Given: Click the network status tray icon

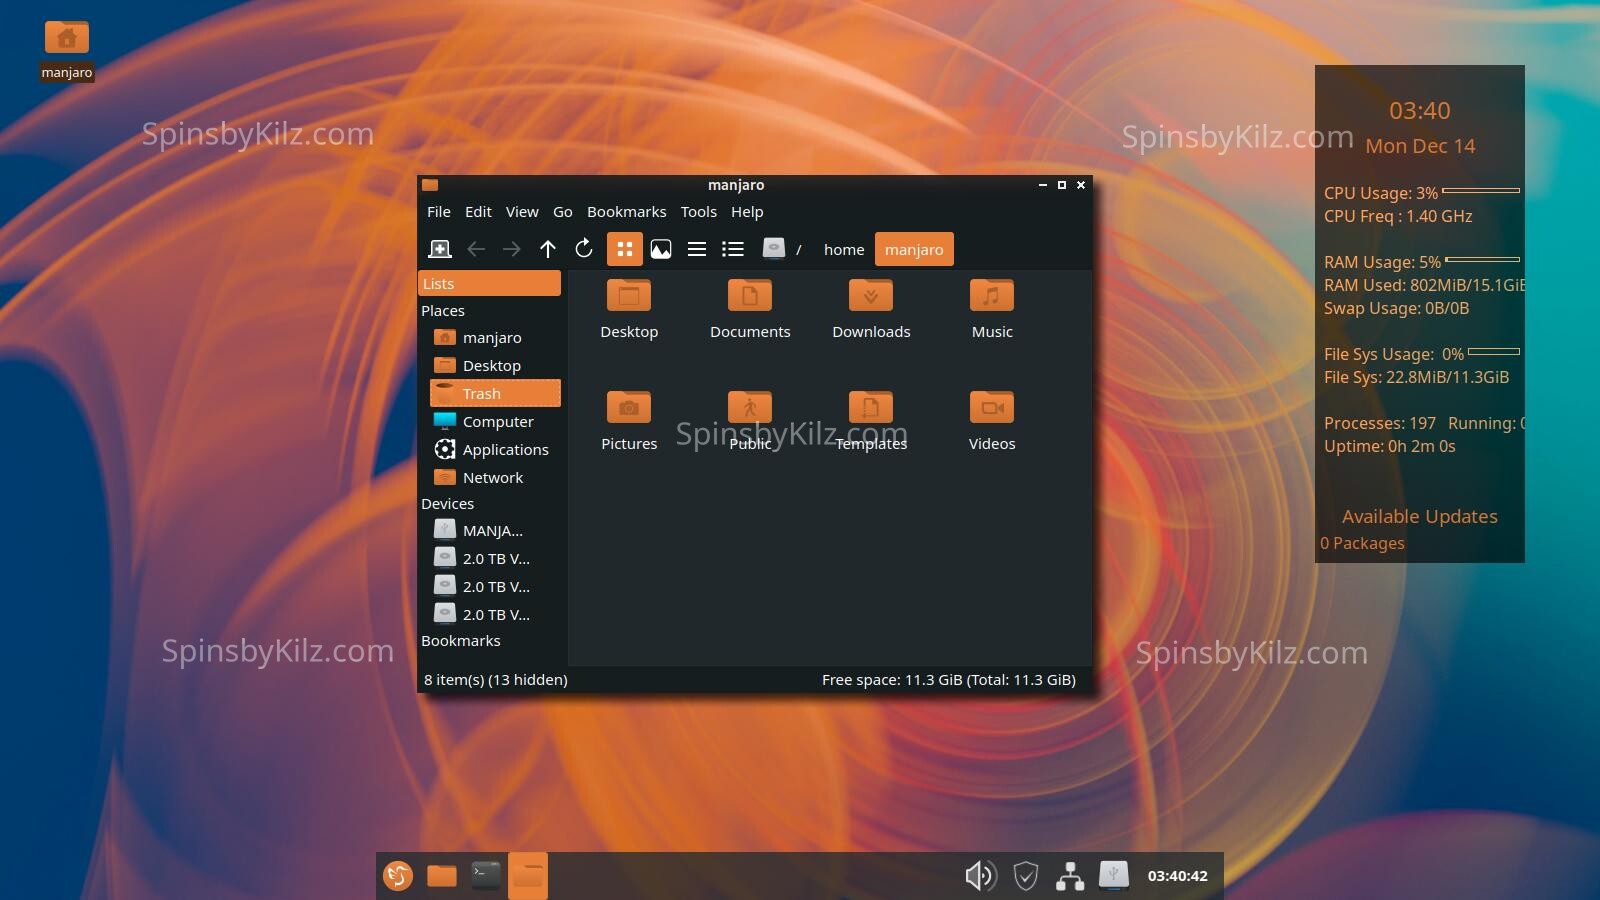Looking at the screenshot, I should [x=1070, y=876].
